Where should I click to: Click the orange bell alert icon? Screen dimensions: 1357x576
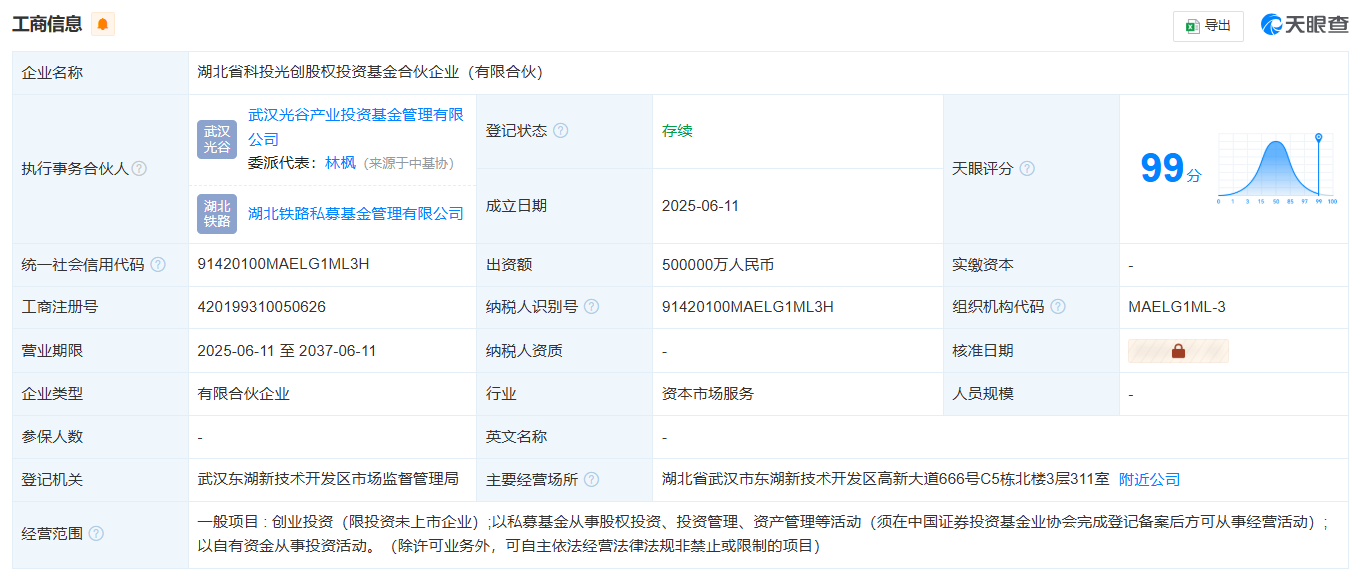click(x=103, y=24)
